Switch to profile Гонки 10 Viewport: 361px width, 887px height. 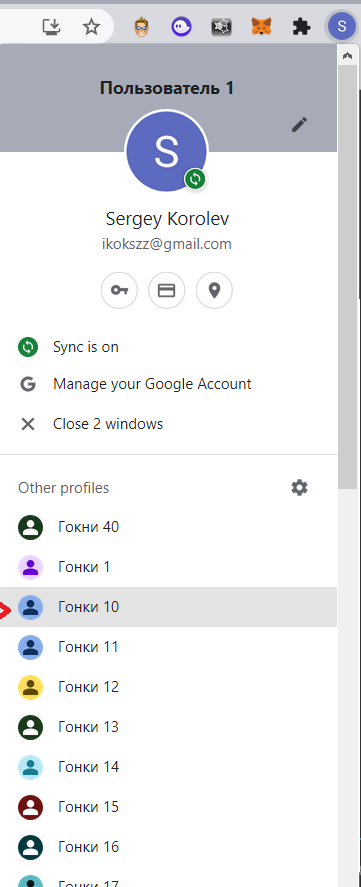(x=168, y=607)
